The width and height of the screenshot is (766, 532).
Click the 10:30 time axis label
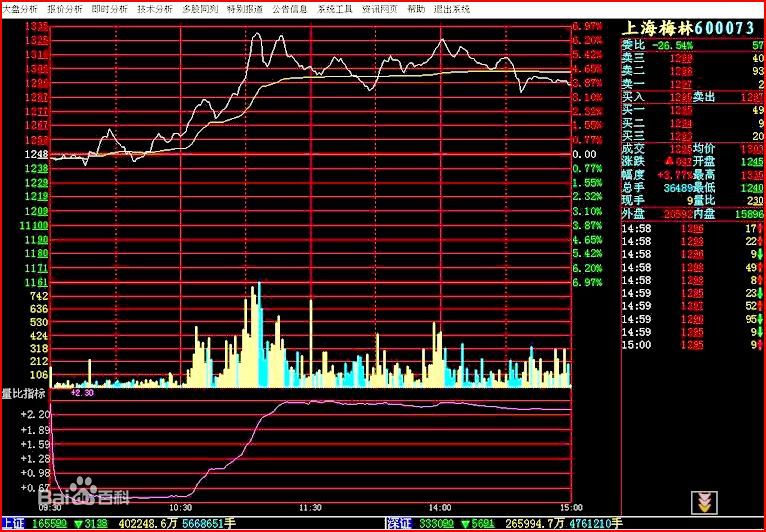tap(181, 508)
